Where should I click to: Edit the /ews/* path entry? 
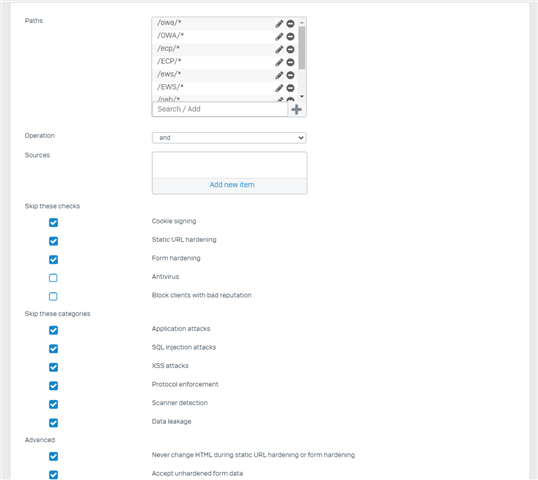click(x=279, y=75)
